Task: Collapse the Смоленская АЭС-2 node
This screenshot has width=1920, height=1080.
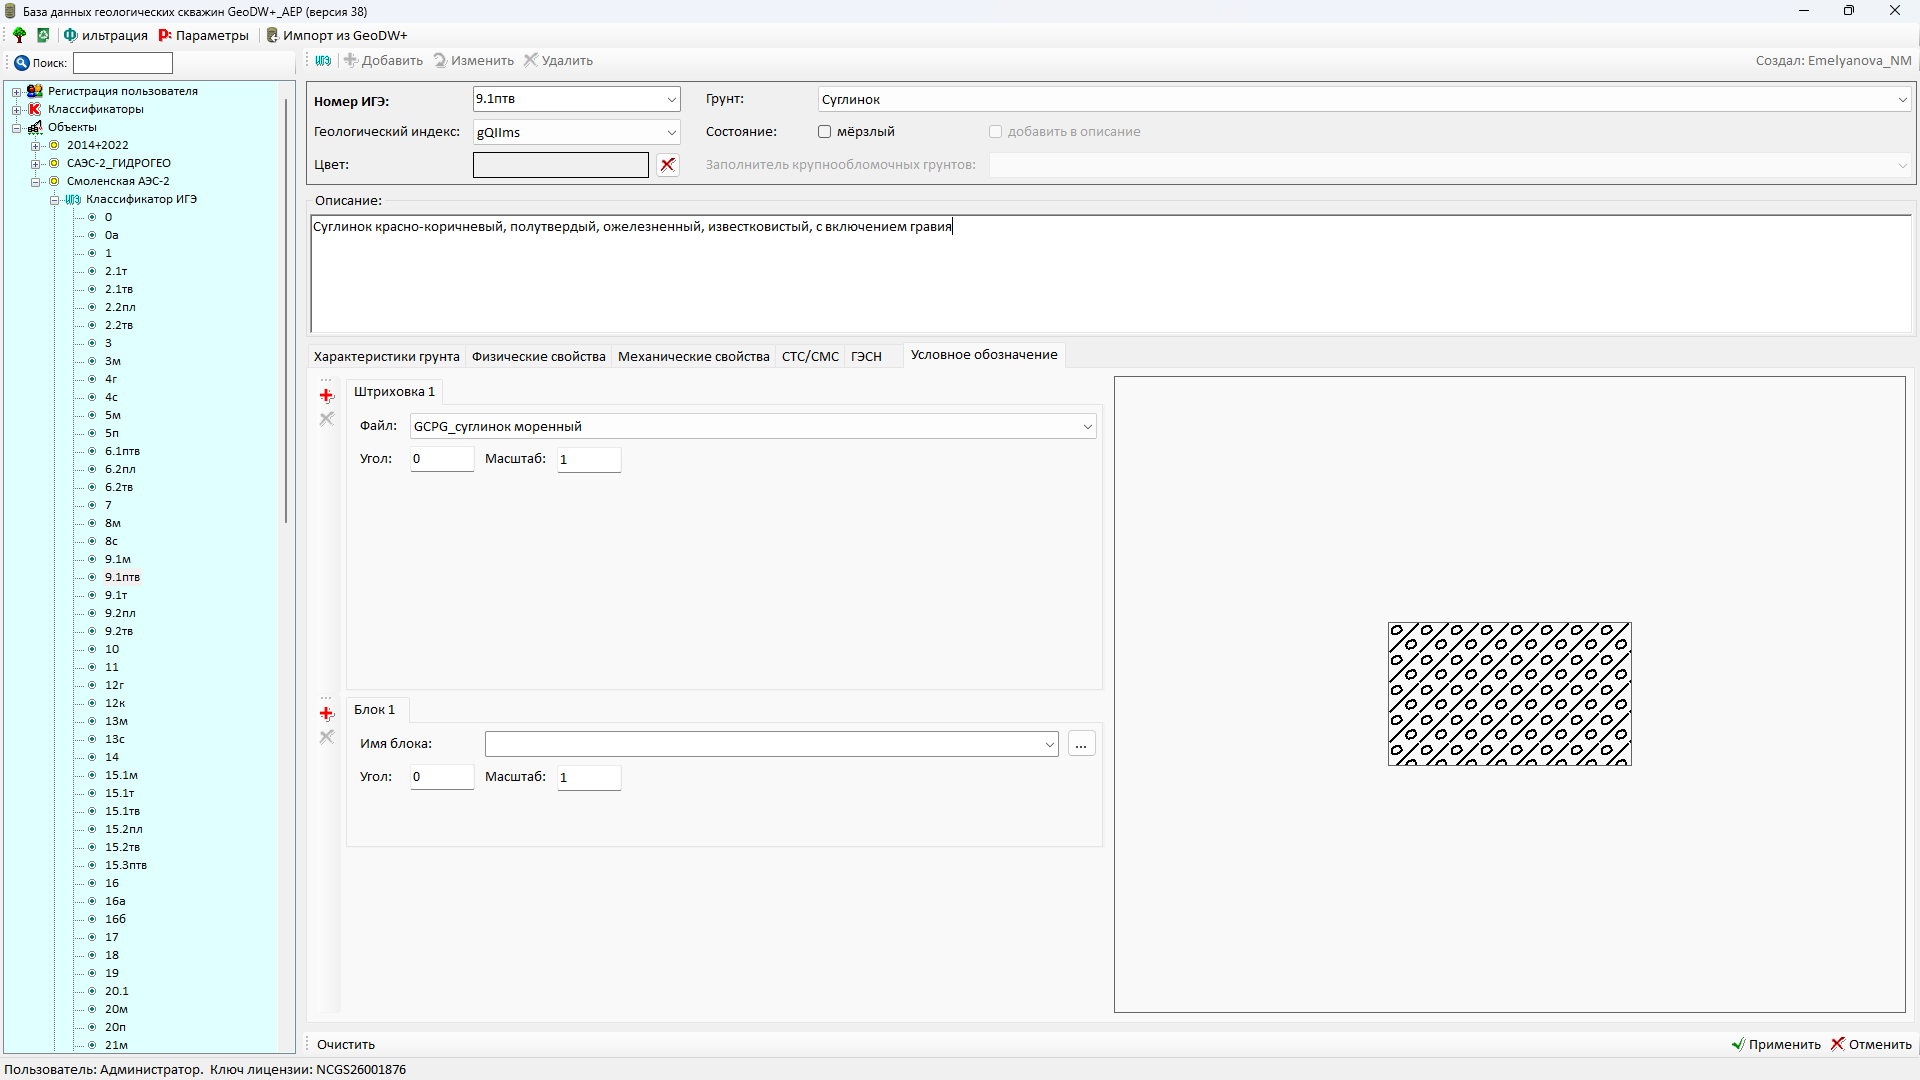Action: point(35,181)
